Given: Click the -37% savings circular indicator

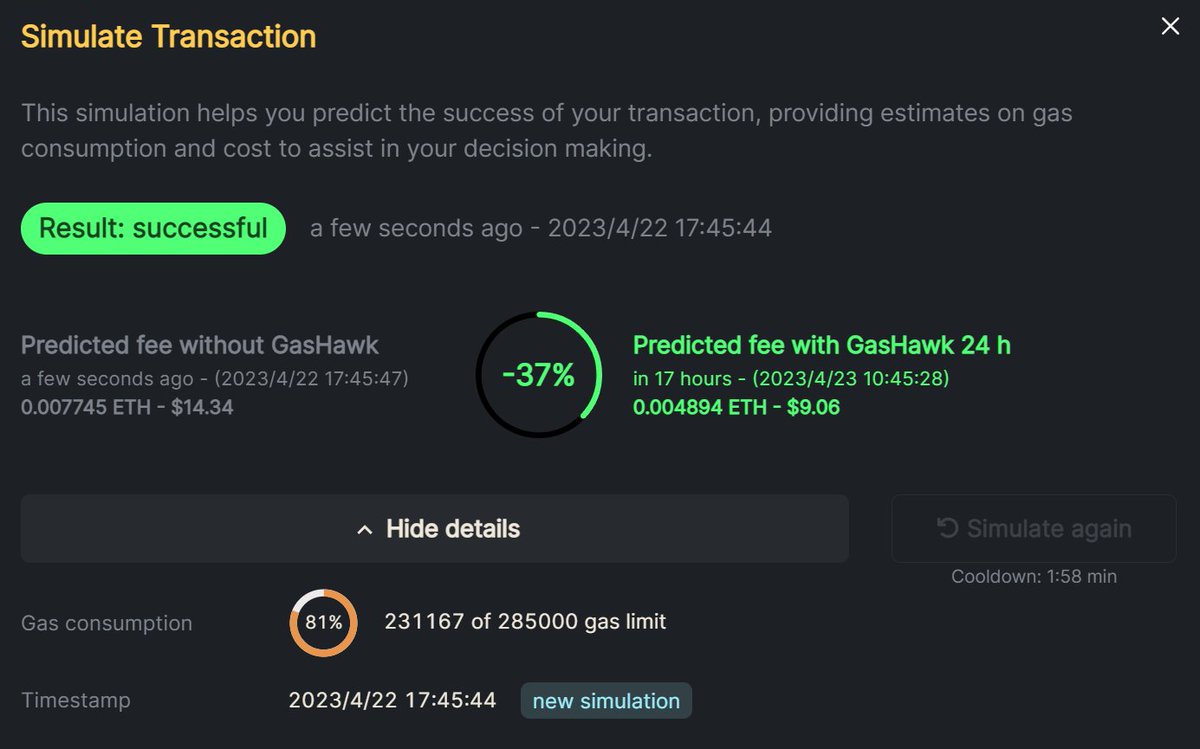Looking at the screenshot, I should coord(538,375).
